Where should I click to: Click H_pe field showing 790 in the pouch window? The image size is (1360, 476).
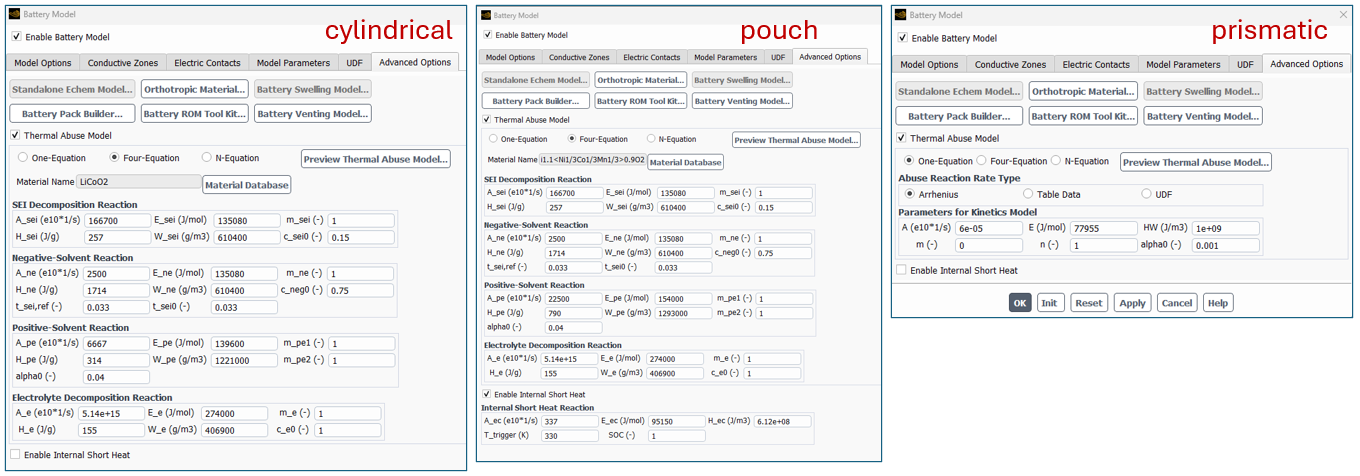click(x=574, y=313)
